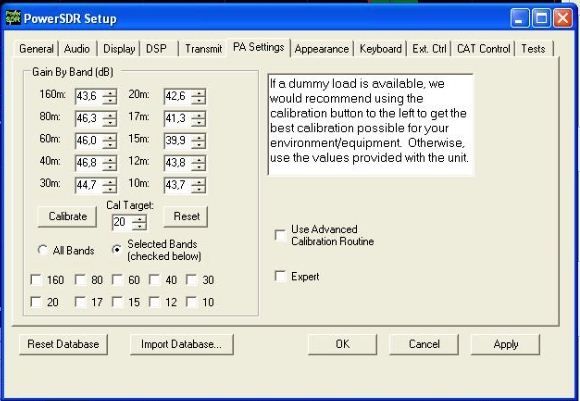This screenshot has width=580, height=401.
Task: Click the Cancel button
Action: pyautogui.click(x=424, y=344)
